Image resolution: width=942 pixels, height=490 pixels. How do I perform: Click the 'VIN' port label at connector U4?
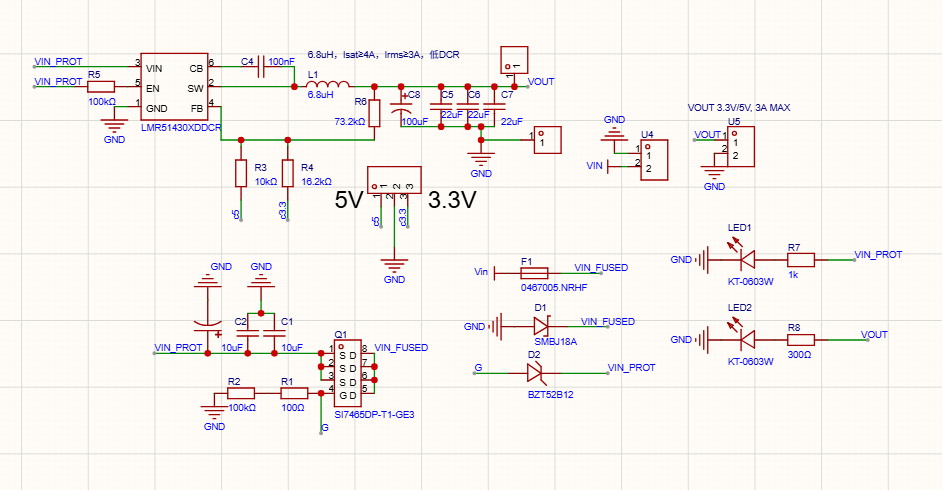pyautogui.click(x=595, y=166)
